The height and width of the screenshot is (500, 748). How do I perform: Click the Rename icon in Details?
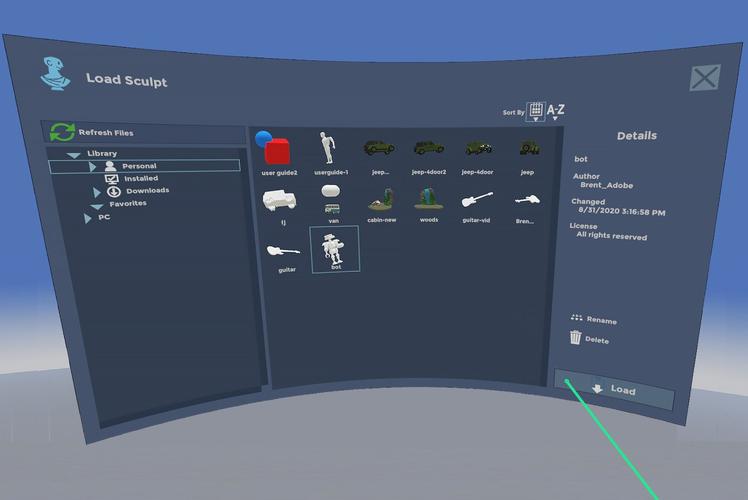[x=576, y=318]
